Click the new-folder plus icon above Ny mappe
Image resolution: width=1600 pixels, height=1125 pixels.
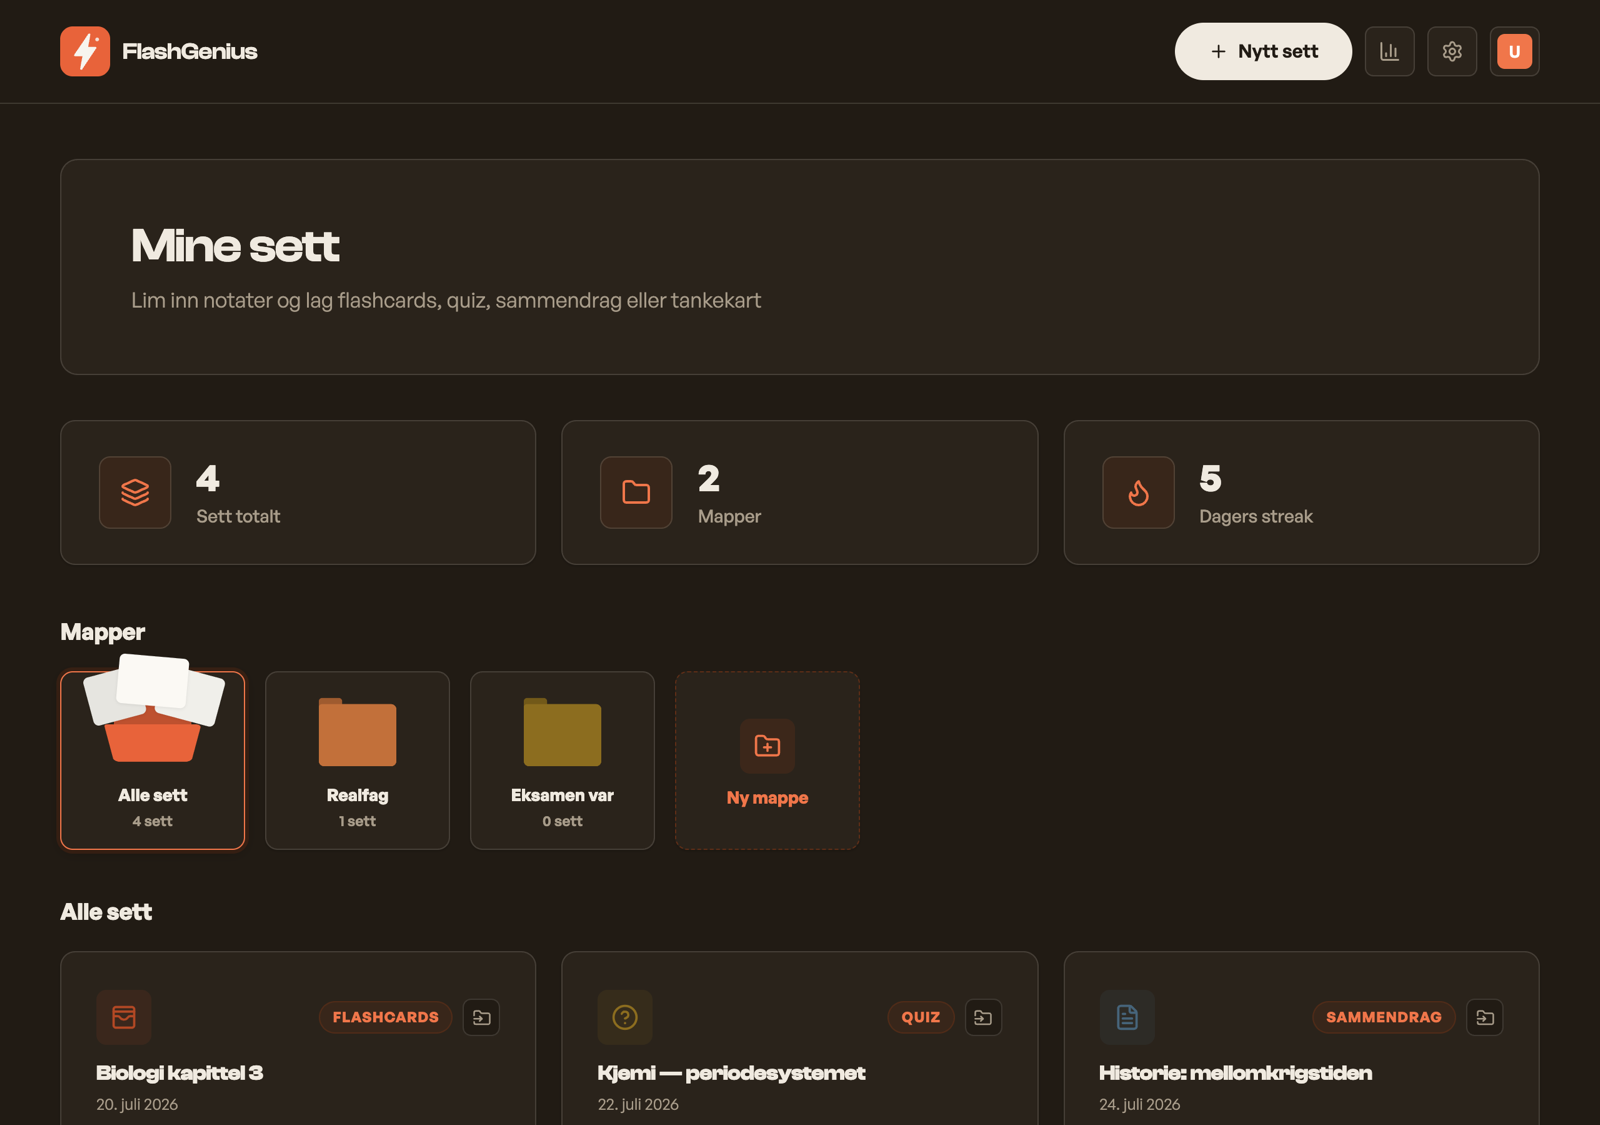(x=767, y=746)
